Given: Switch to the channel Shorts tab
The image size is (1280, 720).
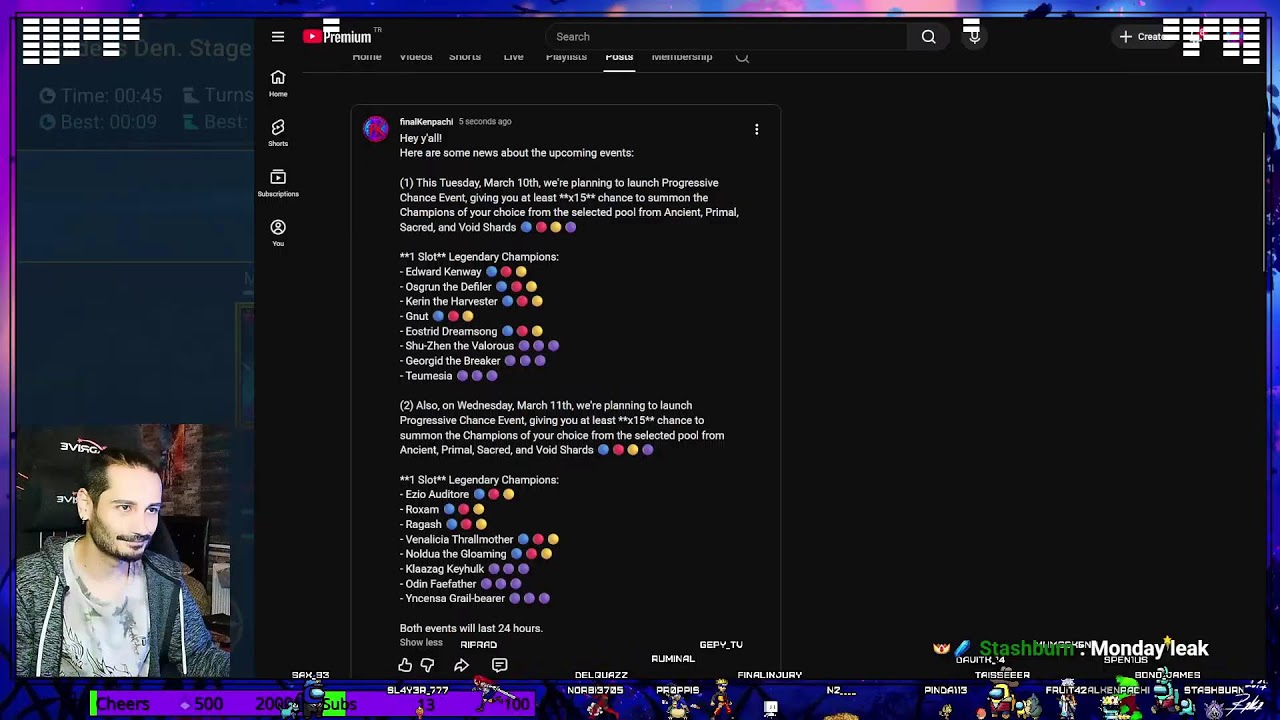Looking at the screenshot, I should pyautogui.click(x=465, y=57).
